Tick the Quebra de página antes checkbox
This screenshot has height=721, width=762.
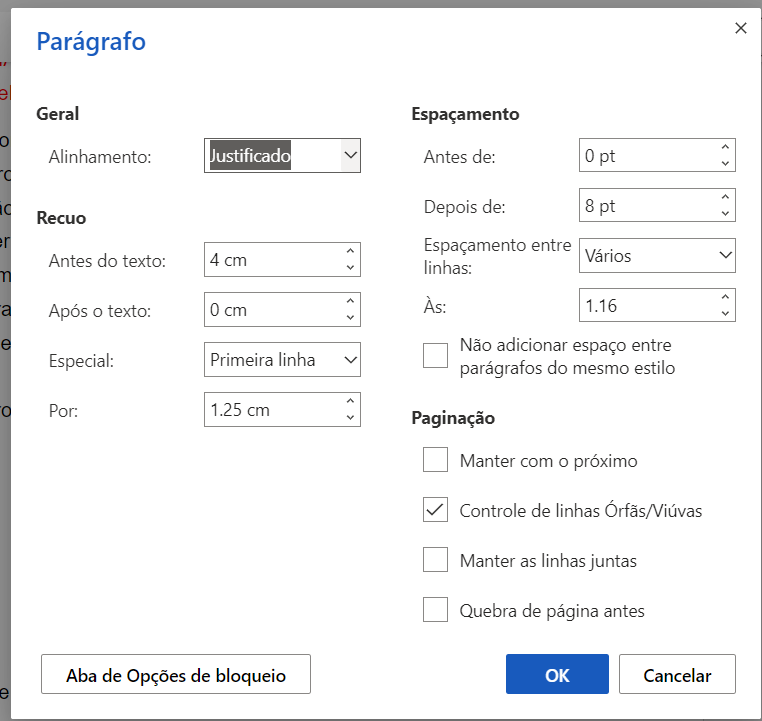point(435,610)
